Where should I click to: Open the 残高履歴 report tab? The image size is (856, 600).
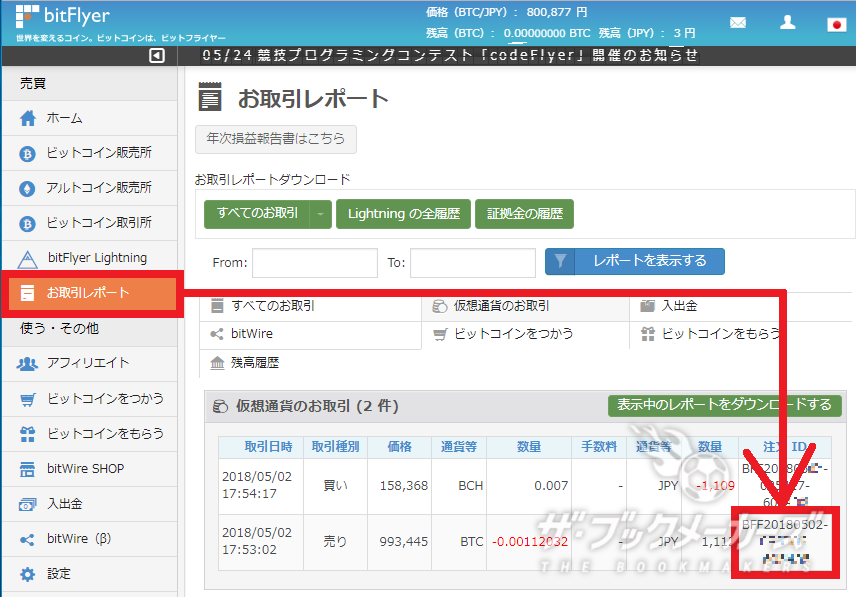[310, 363]
